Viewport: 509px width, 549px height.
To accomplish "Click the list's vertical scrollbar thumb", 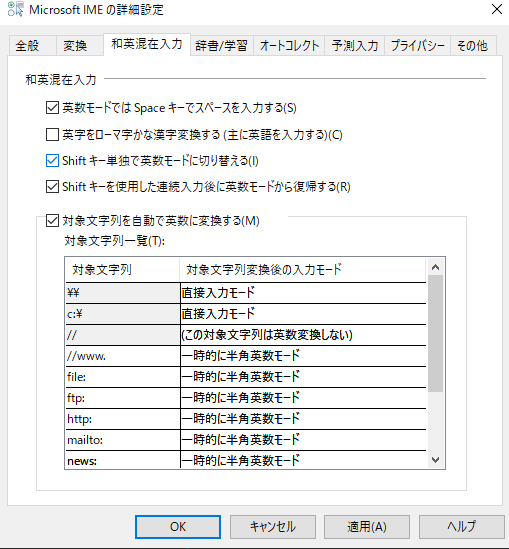I will [x=435, y=333].
